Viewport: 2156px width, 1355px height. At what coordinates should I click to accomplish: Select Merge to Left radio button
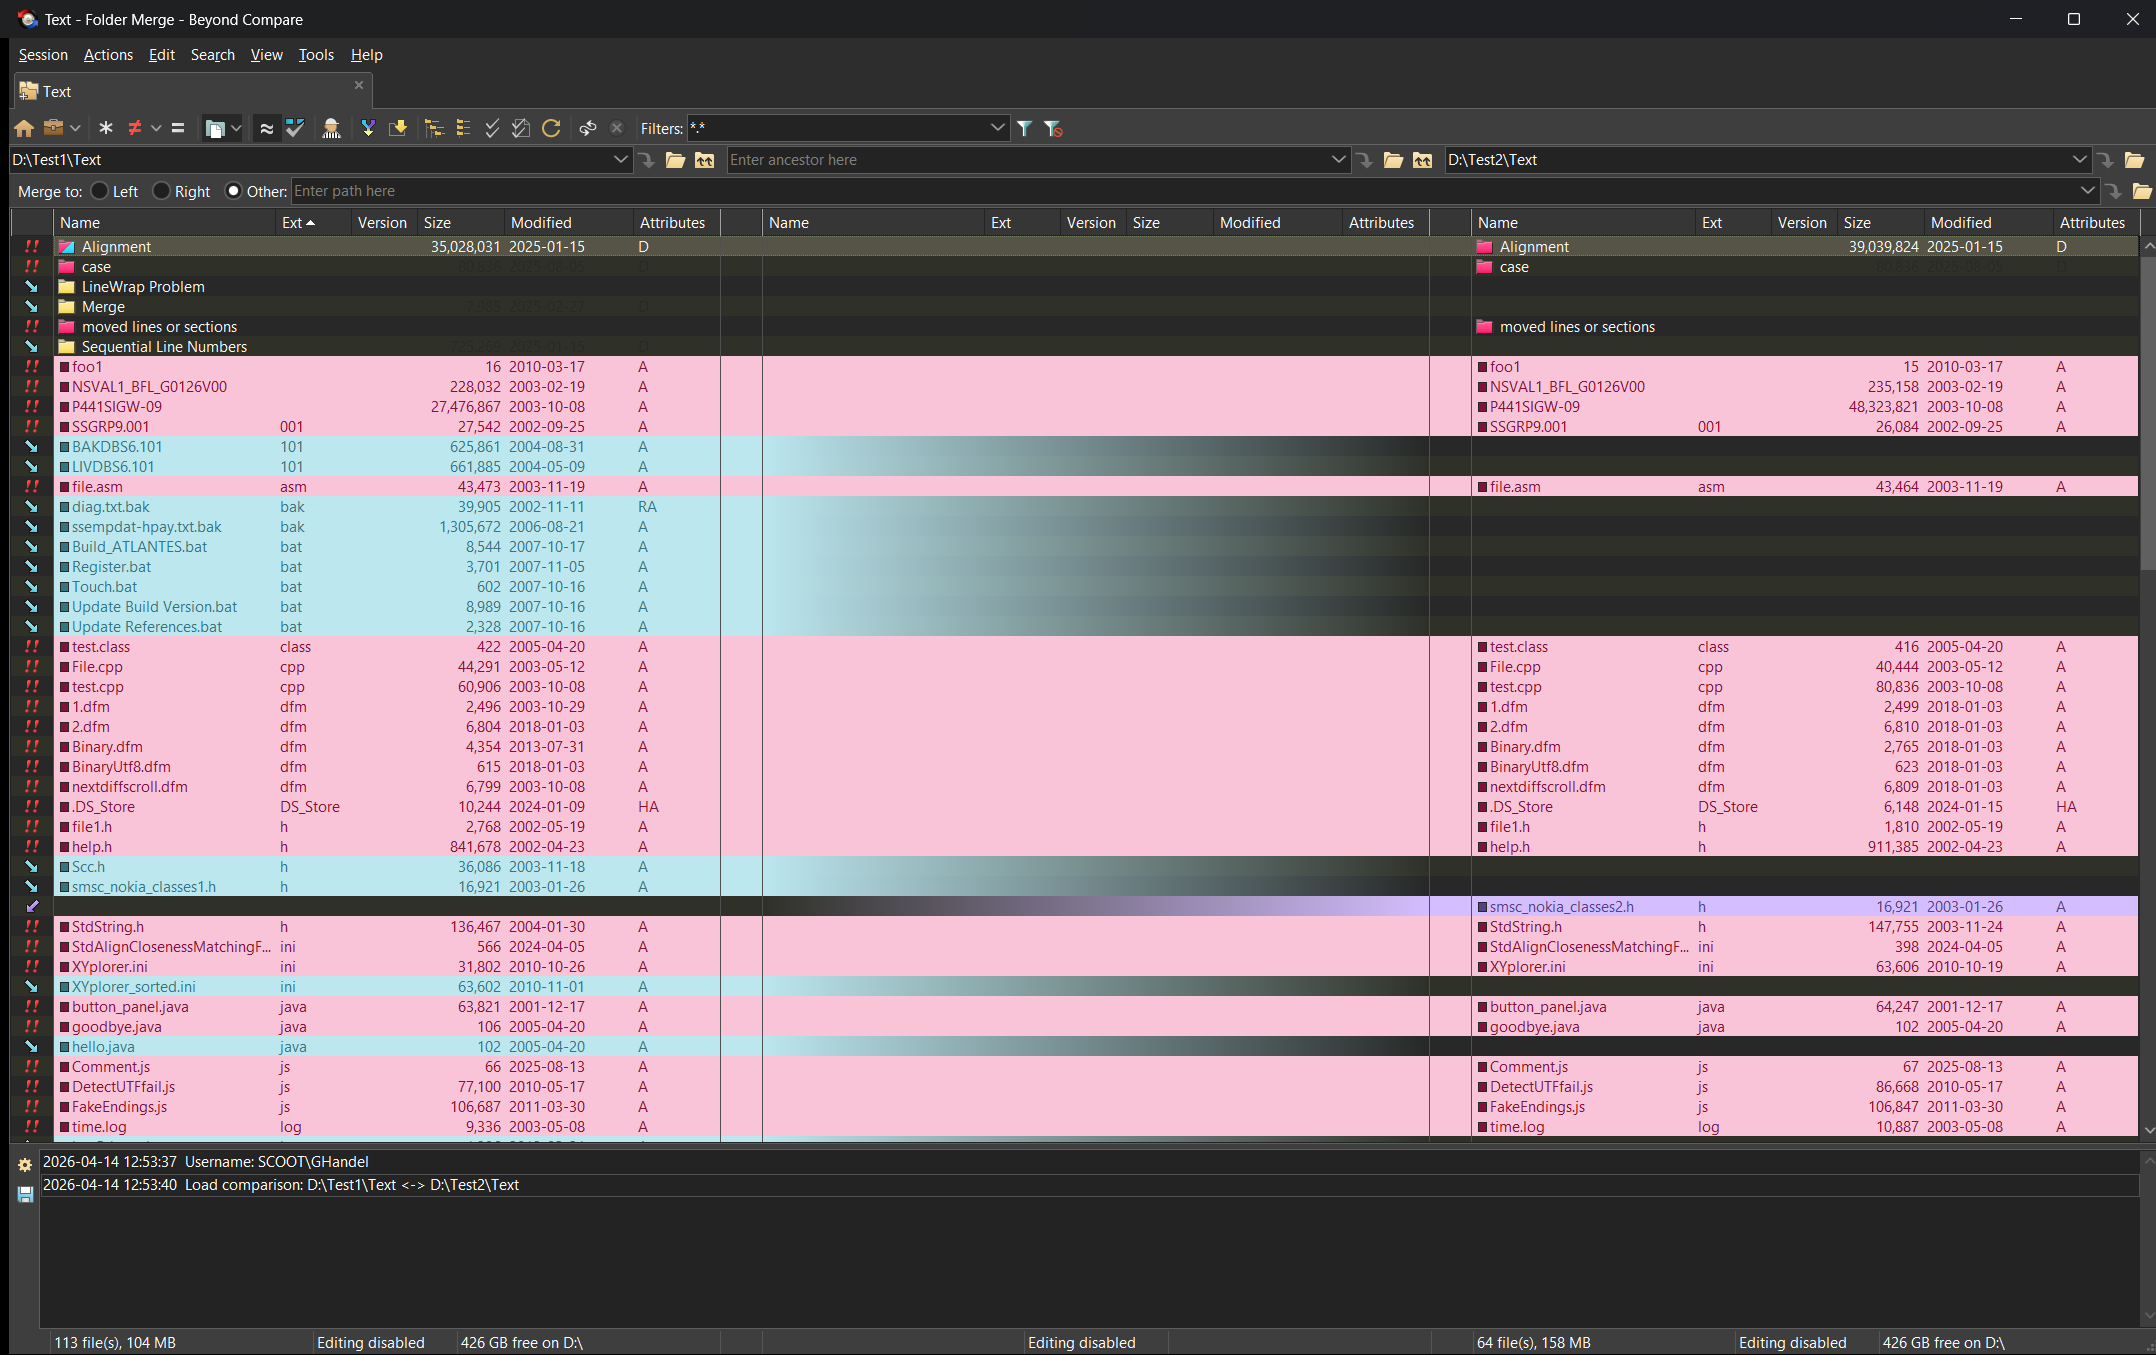coord(99,191)
